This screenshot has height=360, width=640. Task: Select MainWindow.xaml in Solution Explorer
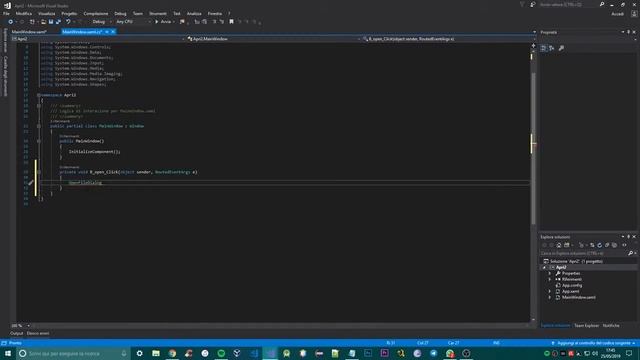coord(578,298)
